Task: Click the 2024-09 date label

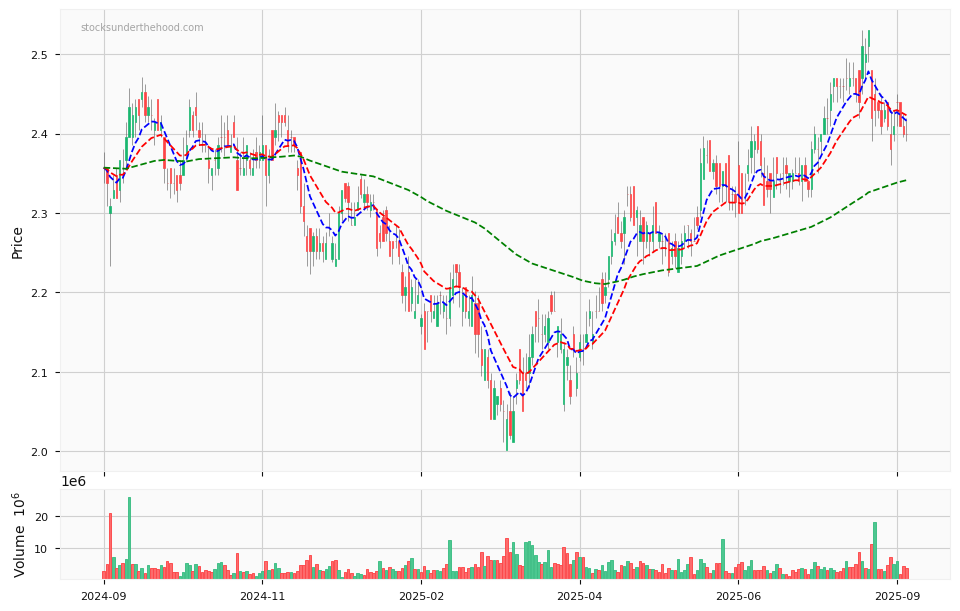Action: click(103, 595)
